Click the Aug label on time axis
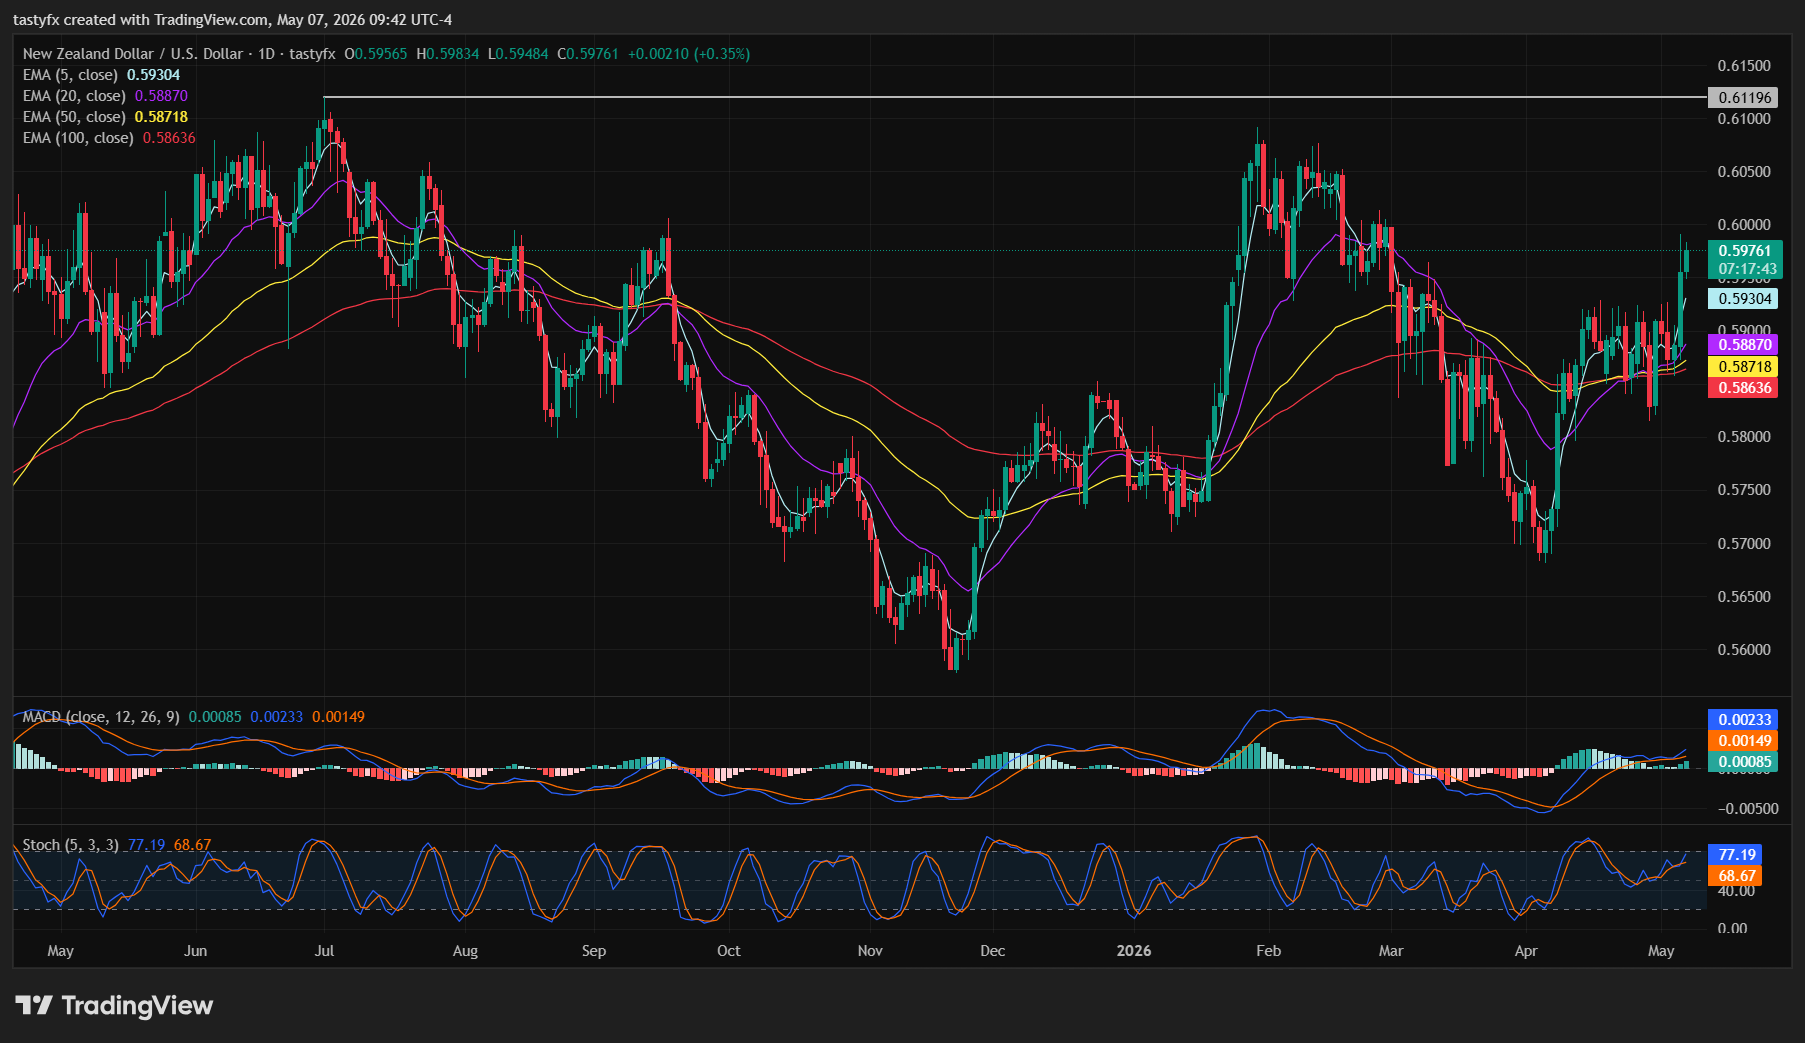Image resolution: width=1805 pixels, height=1043 pixels. [x=465, y=951]
